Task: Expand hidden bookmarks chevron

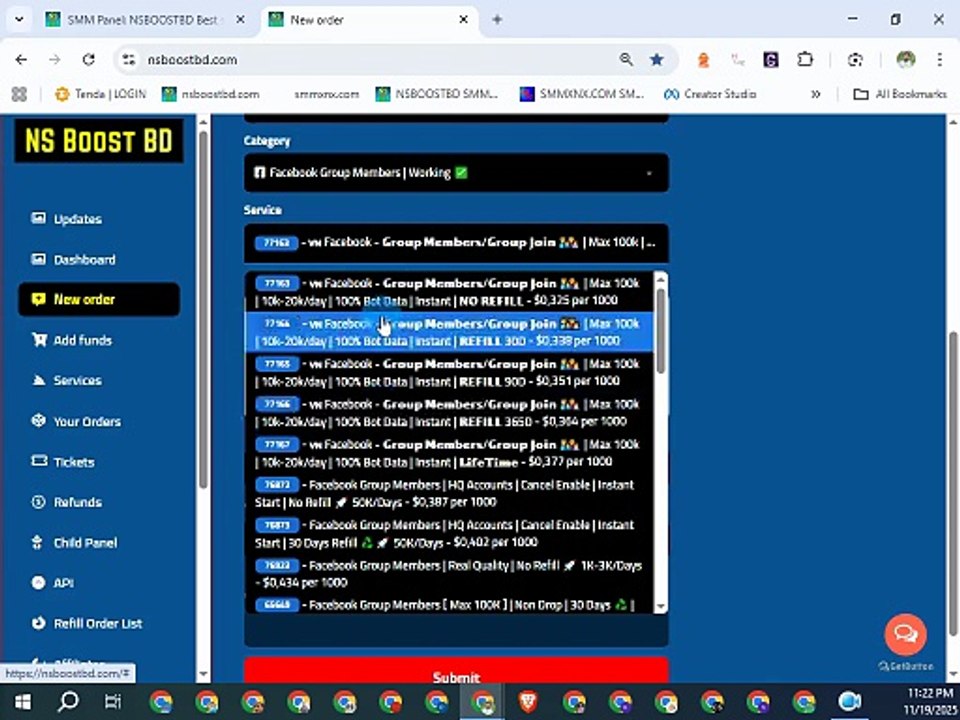Action: 816,94
